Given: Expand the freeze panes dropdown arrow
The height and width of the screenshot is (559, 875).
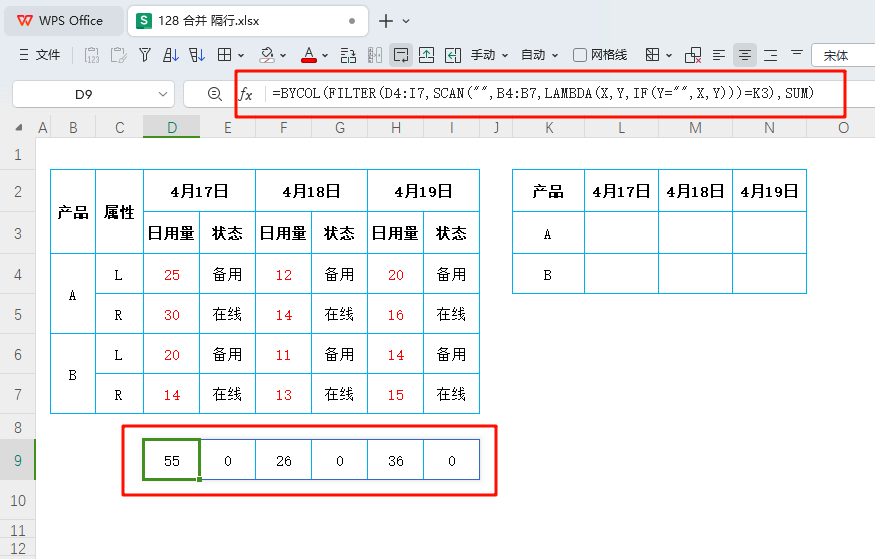Looking at the screenshot, I should pyautogui.click(x=669, y=55).
